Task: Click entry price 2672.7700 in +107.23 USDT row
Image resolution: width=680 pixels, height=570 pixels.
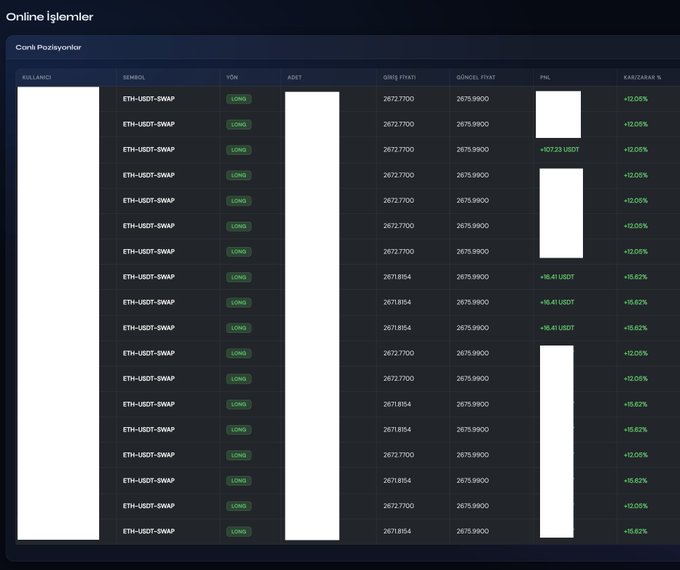Action: (399, 150)
